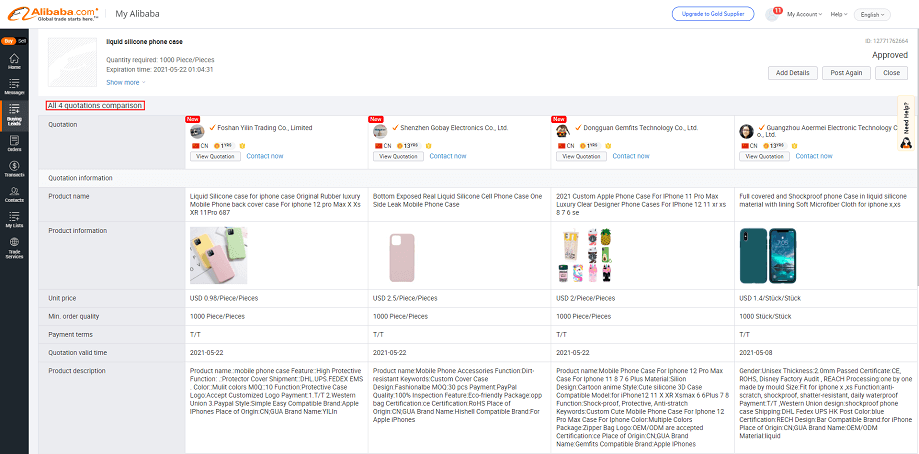919x454 pixels.
Task: Click Guangzhou Aoermei supplier avatar
Action: click(746, 132)
